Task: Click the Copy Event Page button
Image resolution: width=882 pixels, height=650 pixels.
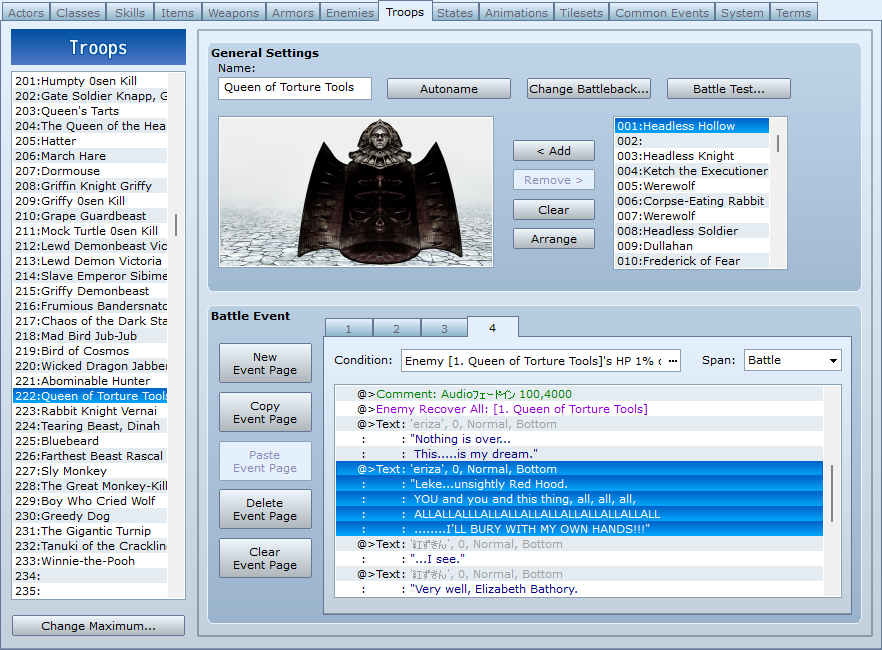Action: 265,412
